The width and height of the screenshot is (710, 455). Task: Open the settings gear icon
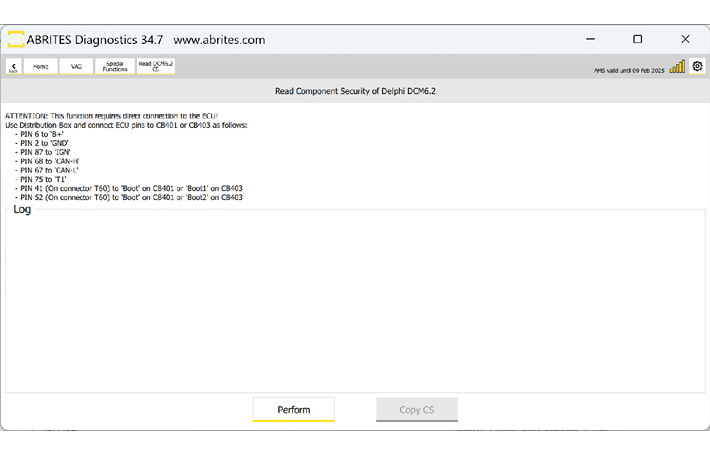coord(697,67)
